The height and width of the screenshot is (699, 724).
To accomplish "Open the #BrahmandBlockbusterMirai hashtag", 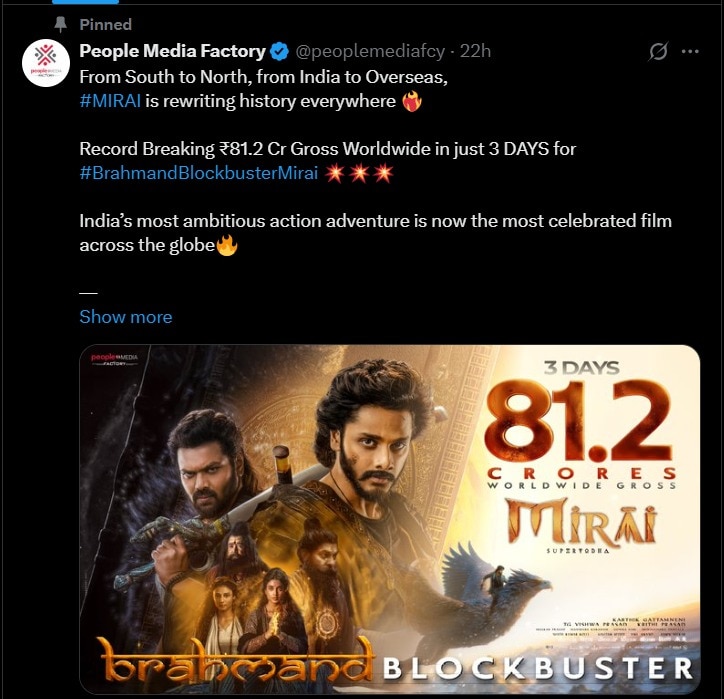I will pyautogui.click(x=199, y=173).
